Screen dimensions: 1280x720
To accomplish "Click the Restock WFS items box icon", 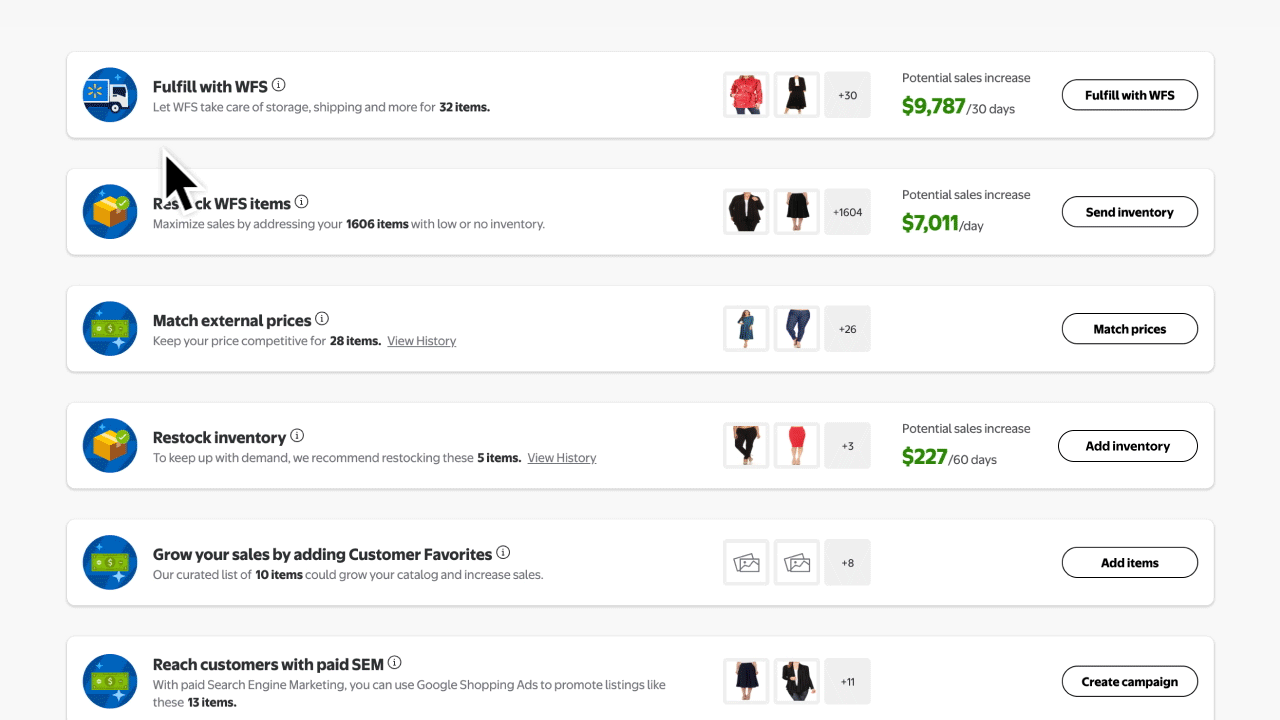I will 109,211.
